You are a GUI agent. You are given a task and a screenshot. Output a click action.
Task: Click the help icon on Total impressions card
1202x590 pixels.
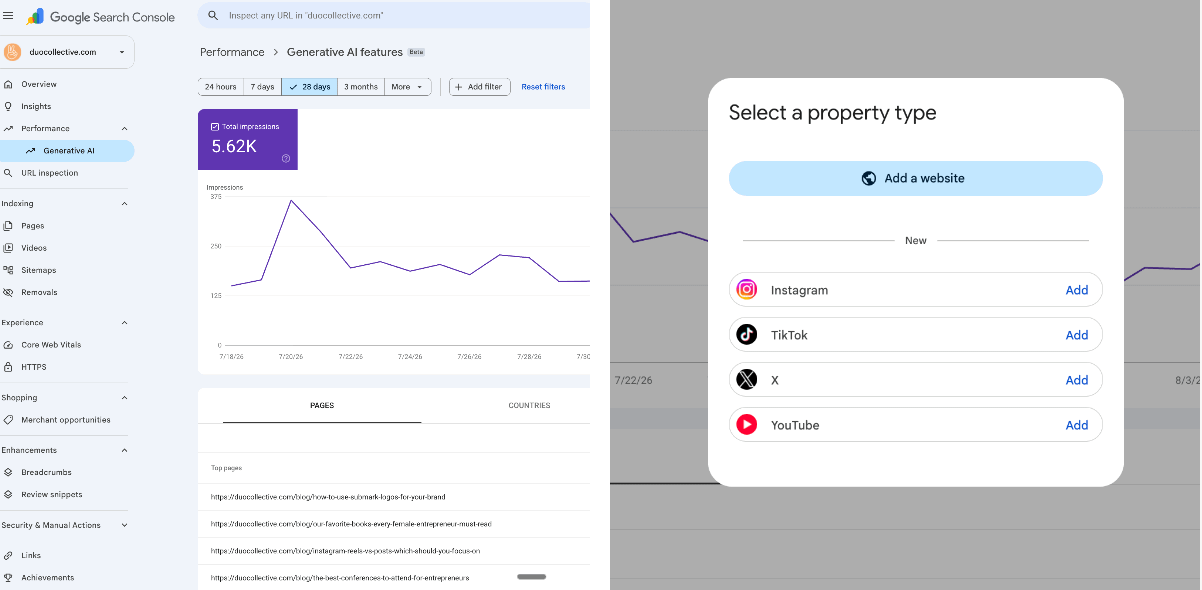tap(286, 158)
